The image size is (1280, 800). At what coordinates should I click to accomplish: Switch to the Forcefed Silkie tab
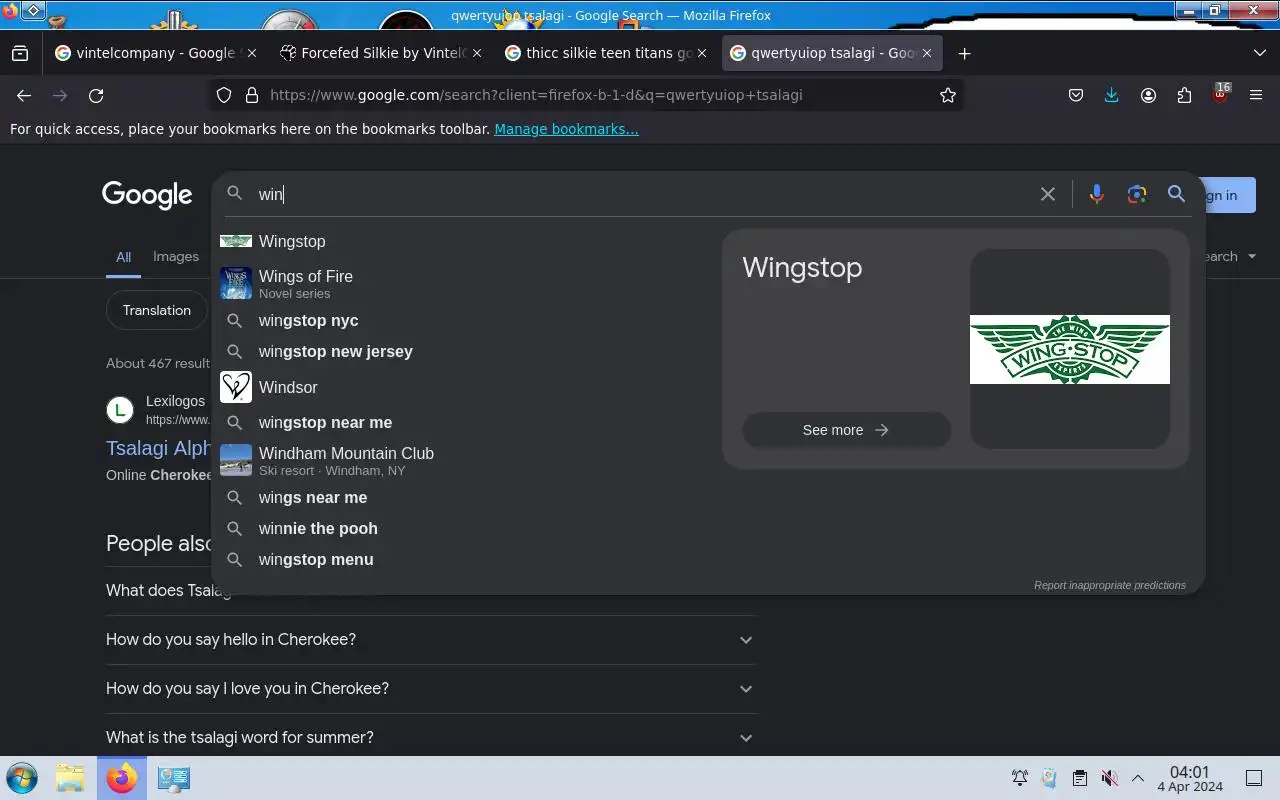click(x=380, y=53)
